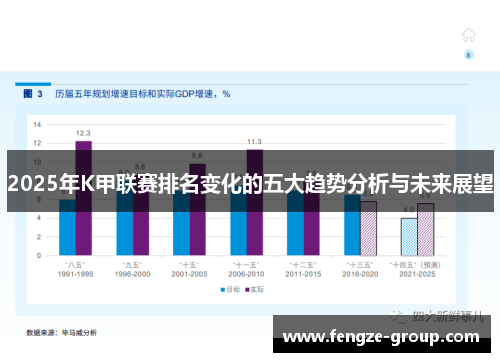This screenshot has width=500, height=362.
Task: Click the 1991-1995 axis label
Action: [75, 274]
